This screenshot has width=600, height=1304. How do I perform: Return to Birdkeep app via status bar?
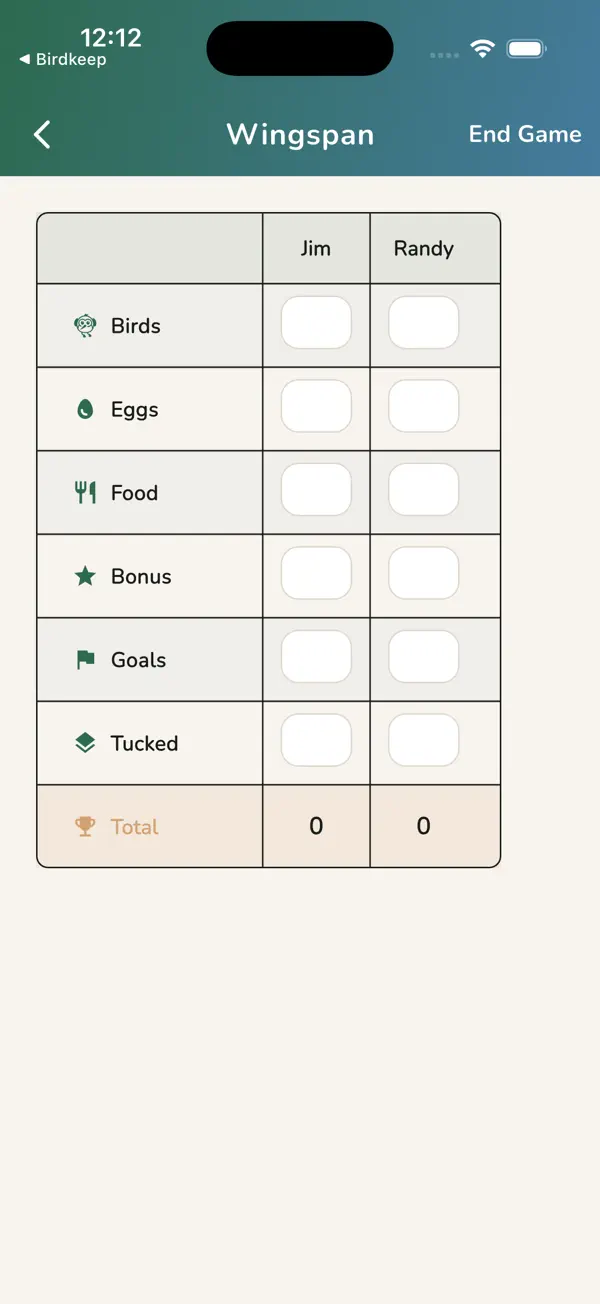62,60
